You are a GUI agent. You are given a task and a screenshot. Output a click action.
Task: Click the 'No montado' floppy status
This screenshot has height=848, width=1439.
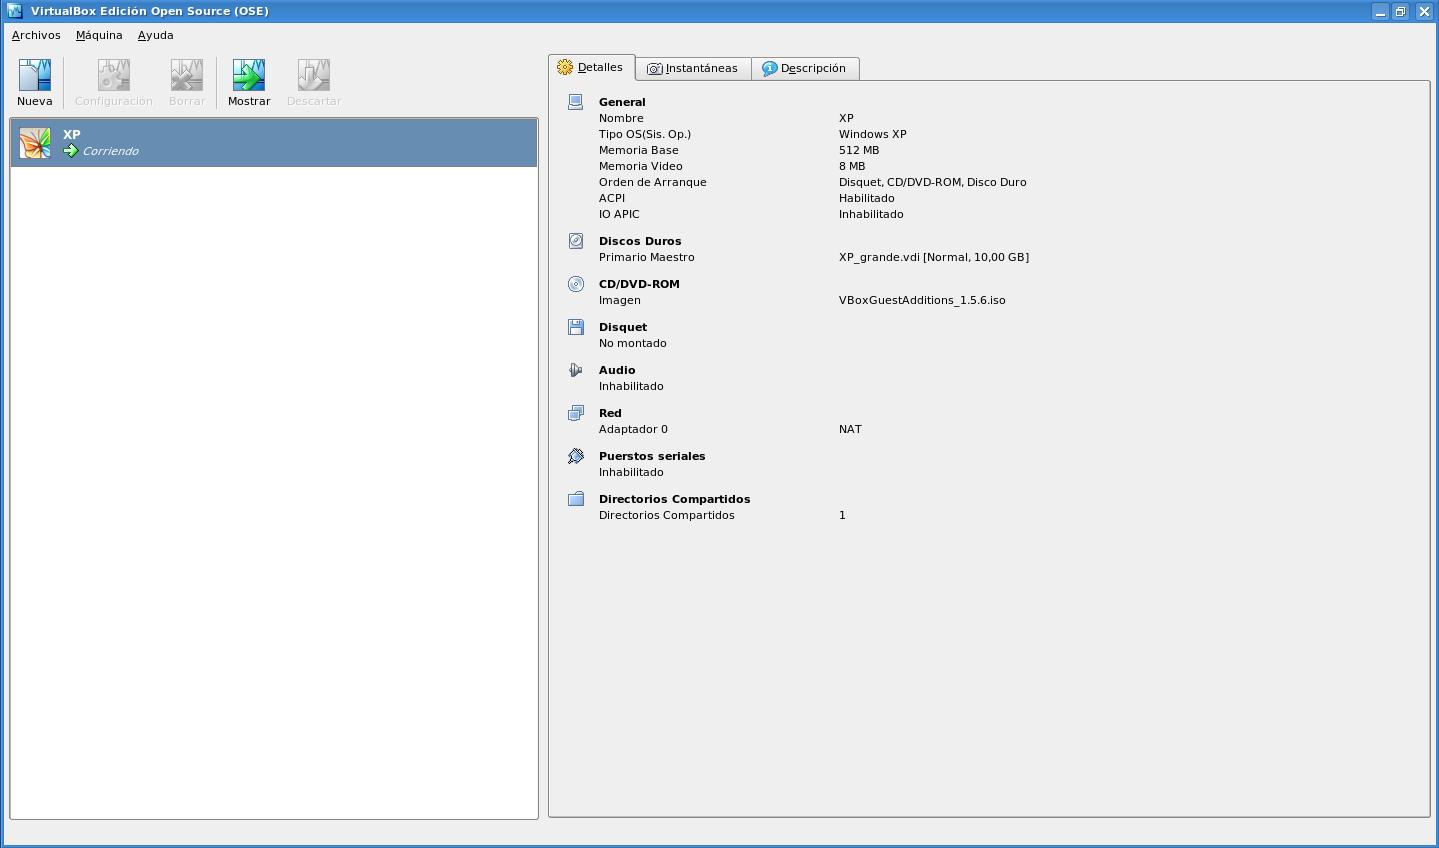[633, 343]
